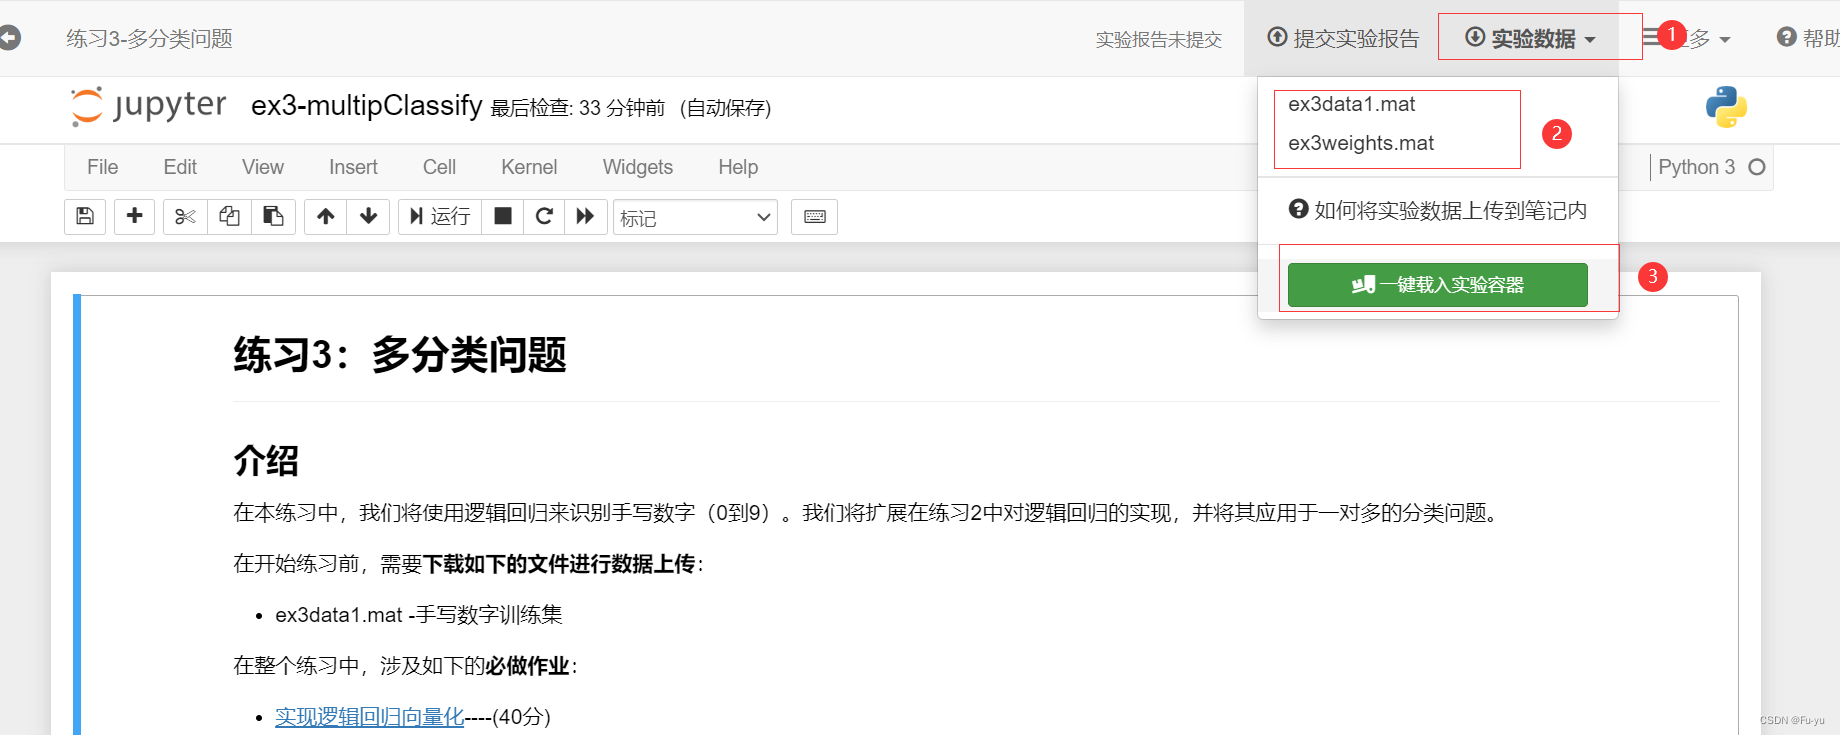
Task: Run the current cell with 运行 button
Action: click(x=440, y=216)
